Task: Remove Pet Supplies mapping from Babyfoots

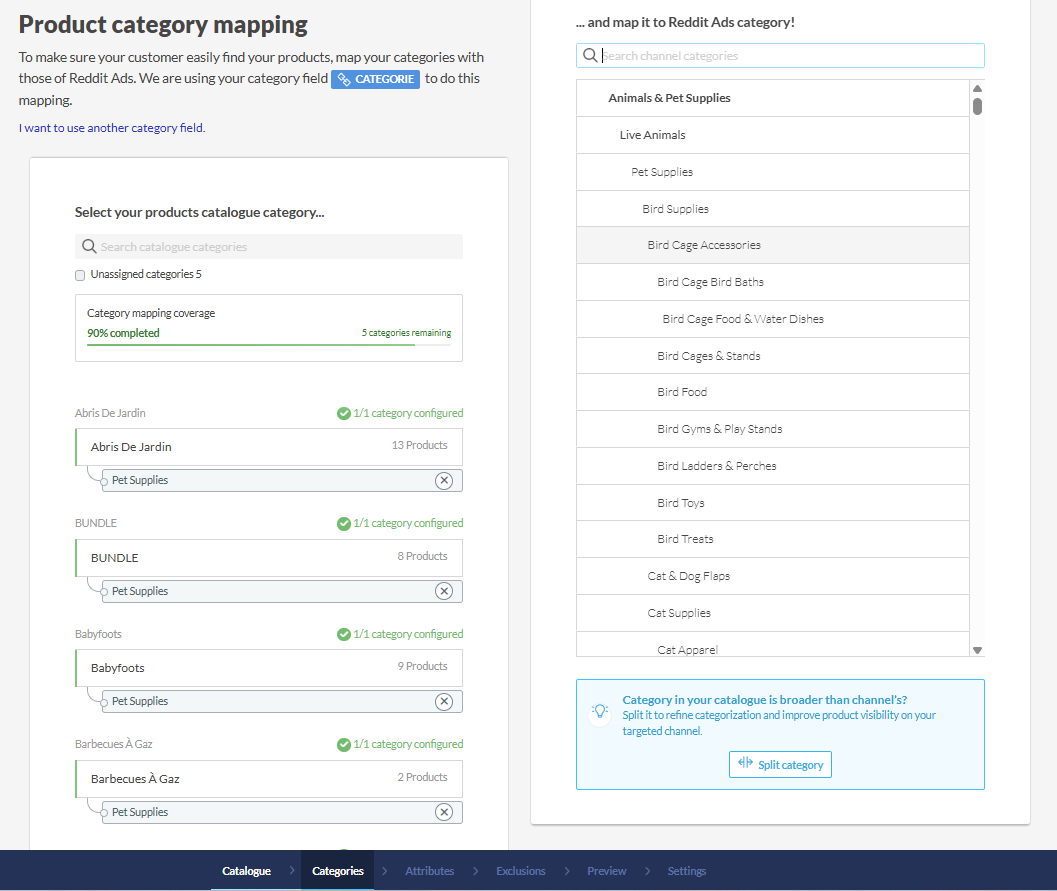Action: pyautogui.click(x=444, y=702)
